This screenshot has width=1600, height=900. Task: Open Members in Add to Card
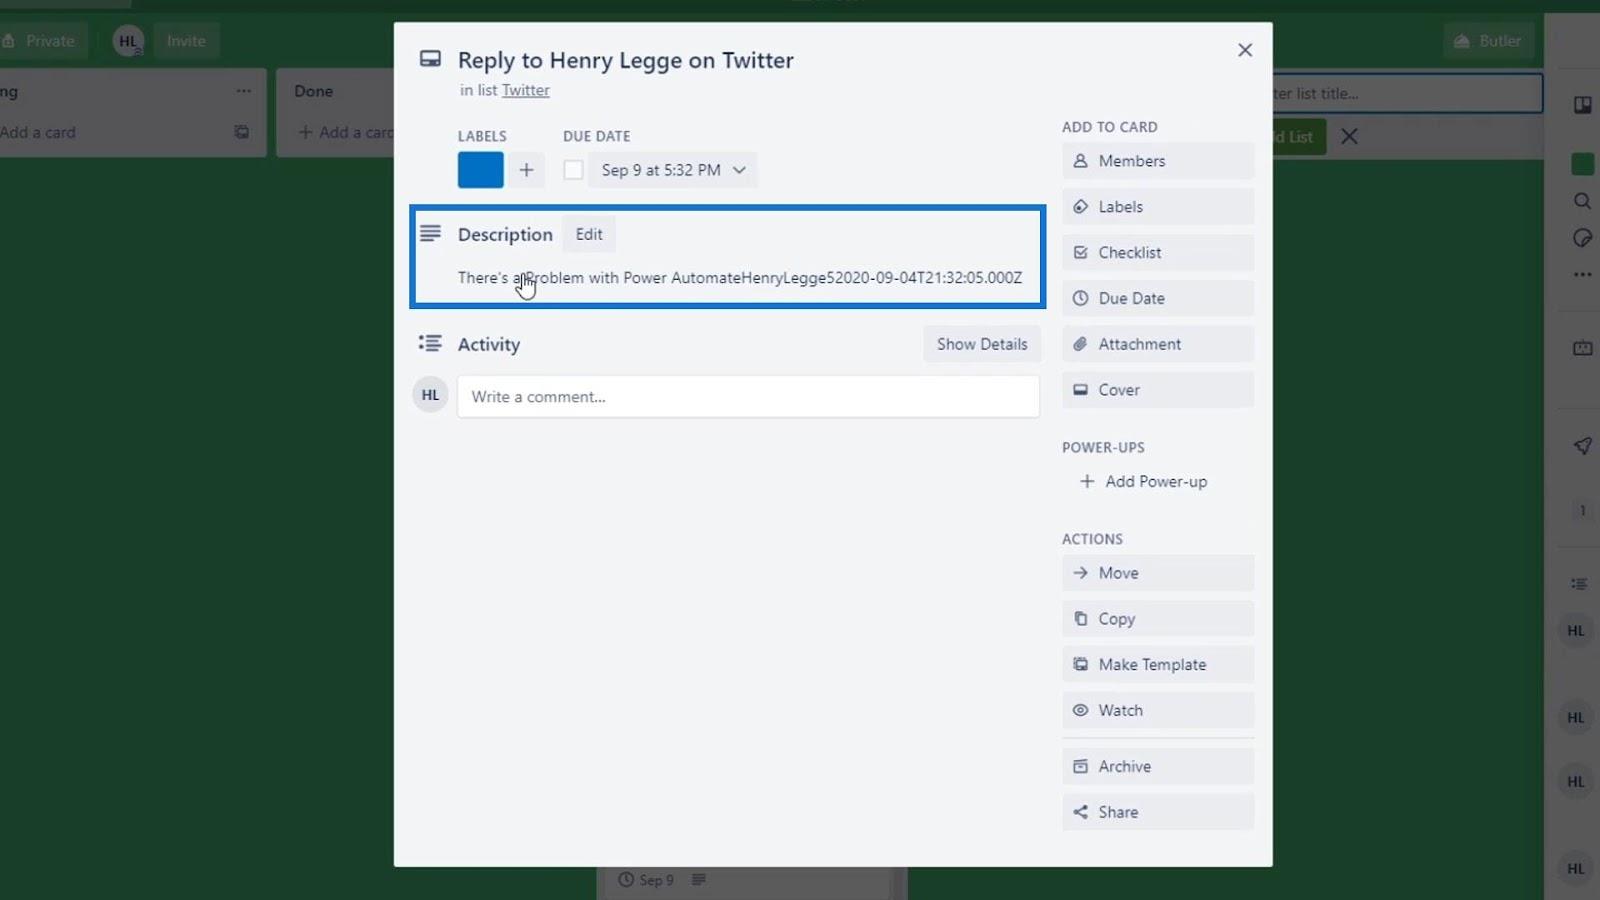click(x=1158, y=161)
